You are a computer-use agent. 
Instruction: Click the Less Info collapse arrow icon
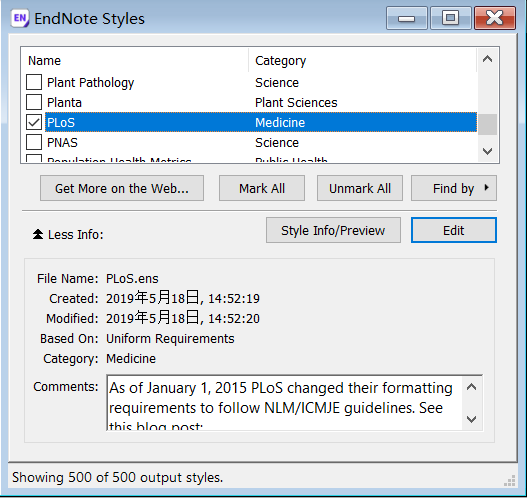pyautogui.click(x=38, y=234)
